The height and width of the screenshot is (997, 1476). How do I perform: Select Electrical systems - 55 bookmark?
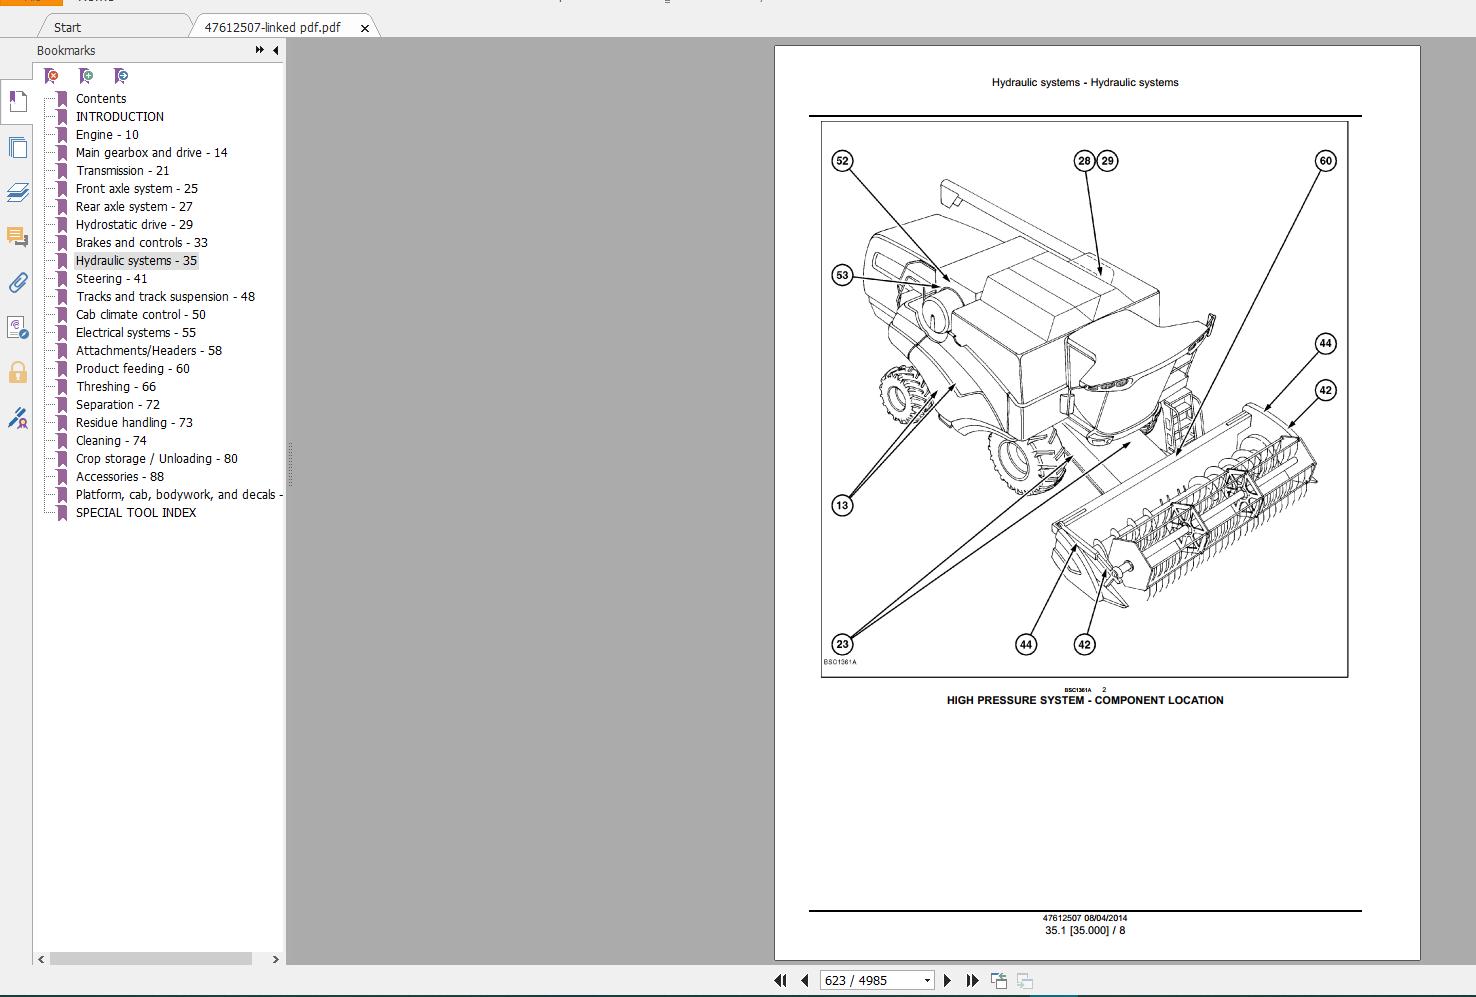[136, 332]
